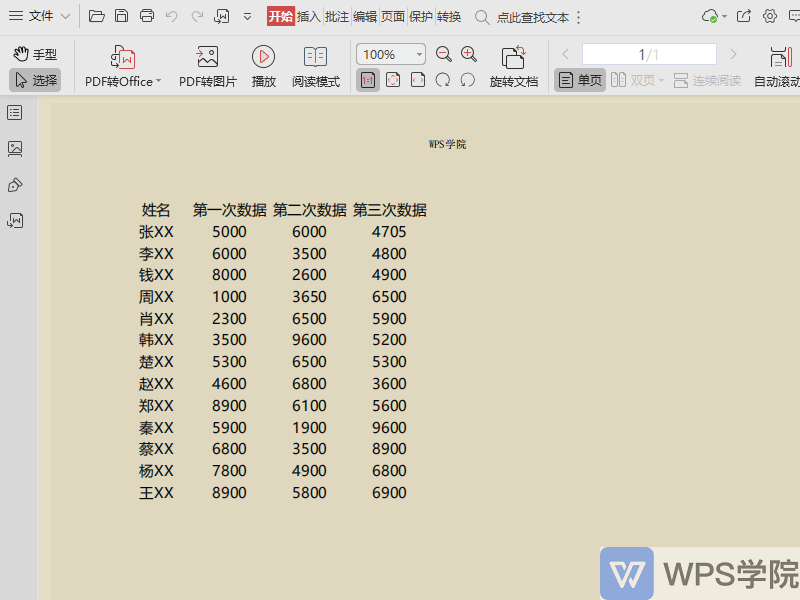Open the document outline panel in sidebar
Viewport: 800px width, 600px height.
coord(14,112)
